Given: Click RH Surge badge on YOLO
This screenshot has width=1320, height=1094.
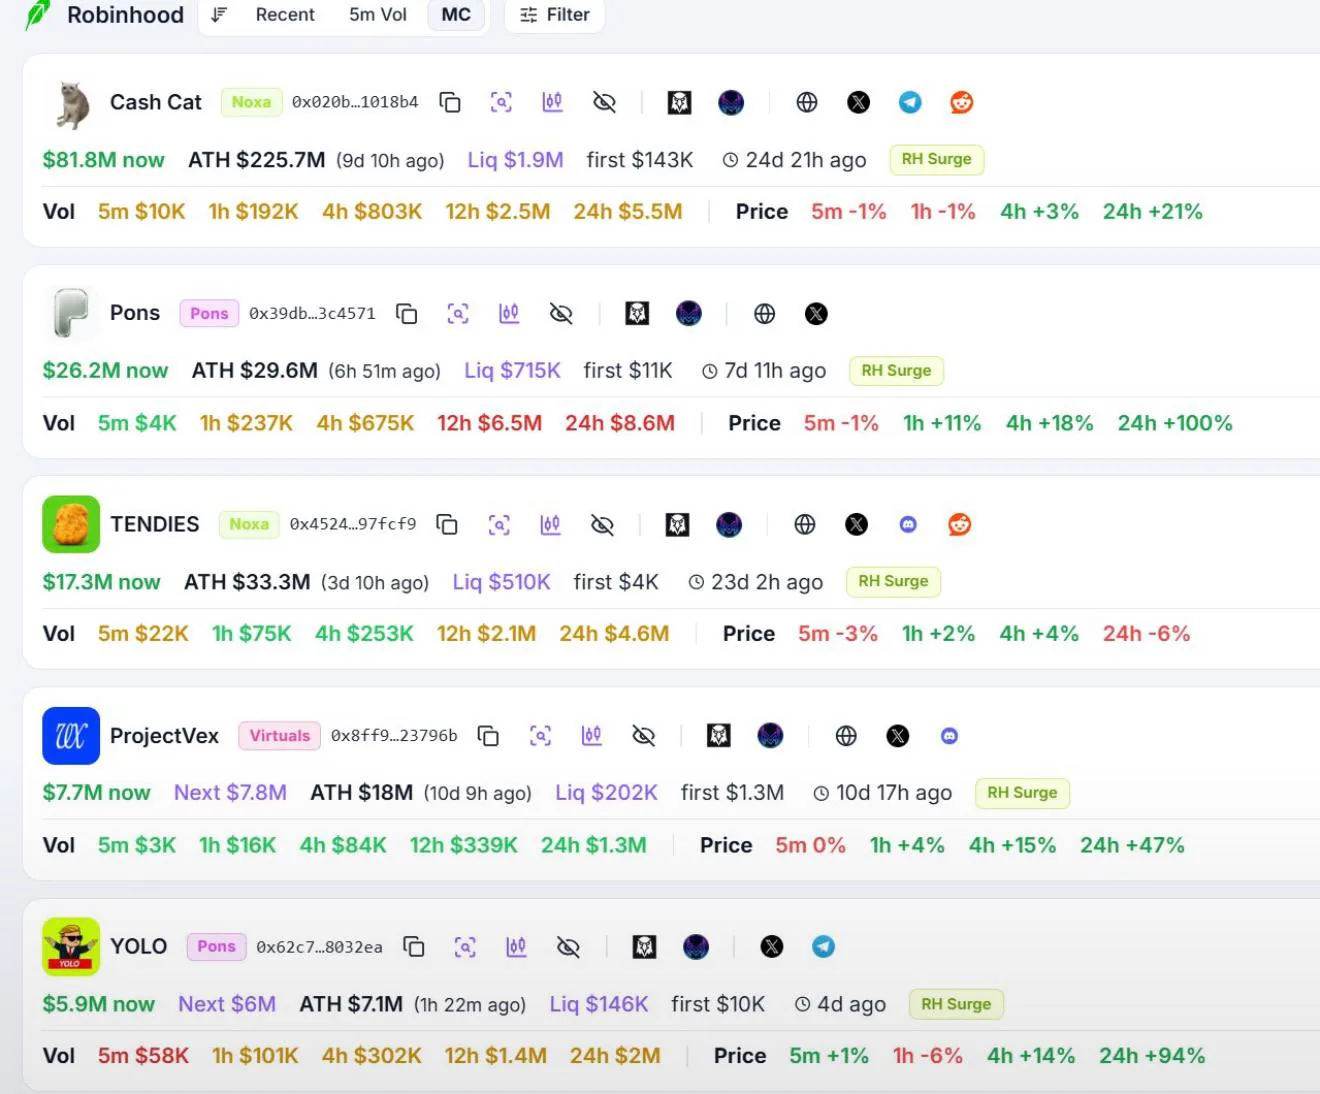Looking at the screenshot, I should (x=956, y=1004).
